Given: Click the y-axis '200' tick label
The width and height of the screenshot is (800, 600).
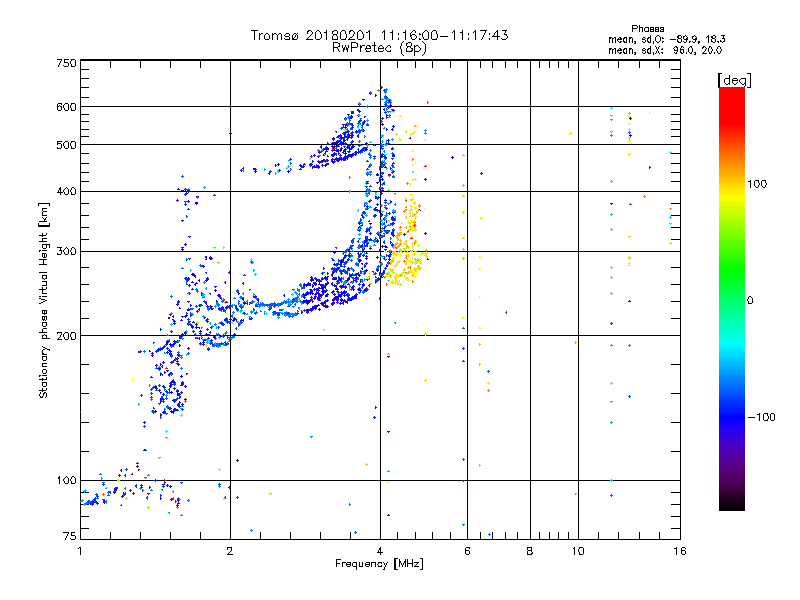Looking at the screenshot, I should point(66,336).
